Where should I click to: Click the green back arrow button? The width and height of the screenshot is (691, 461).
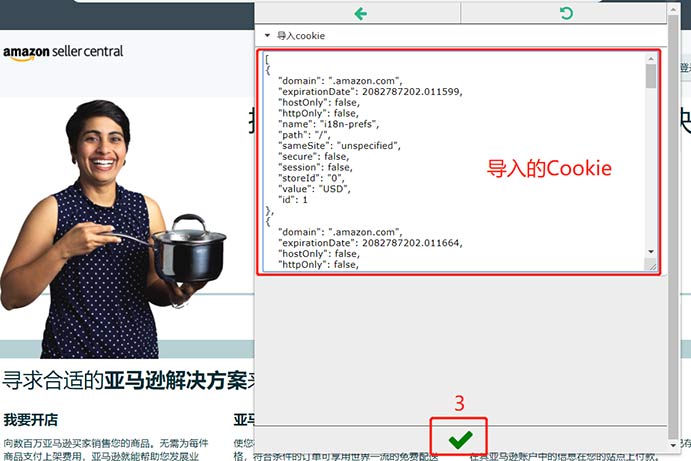point(360,13)
